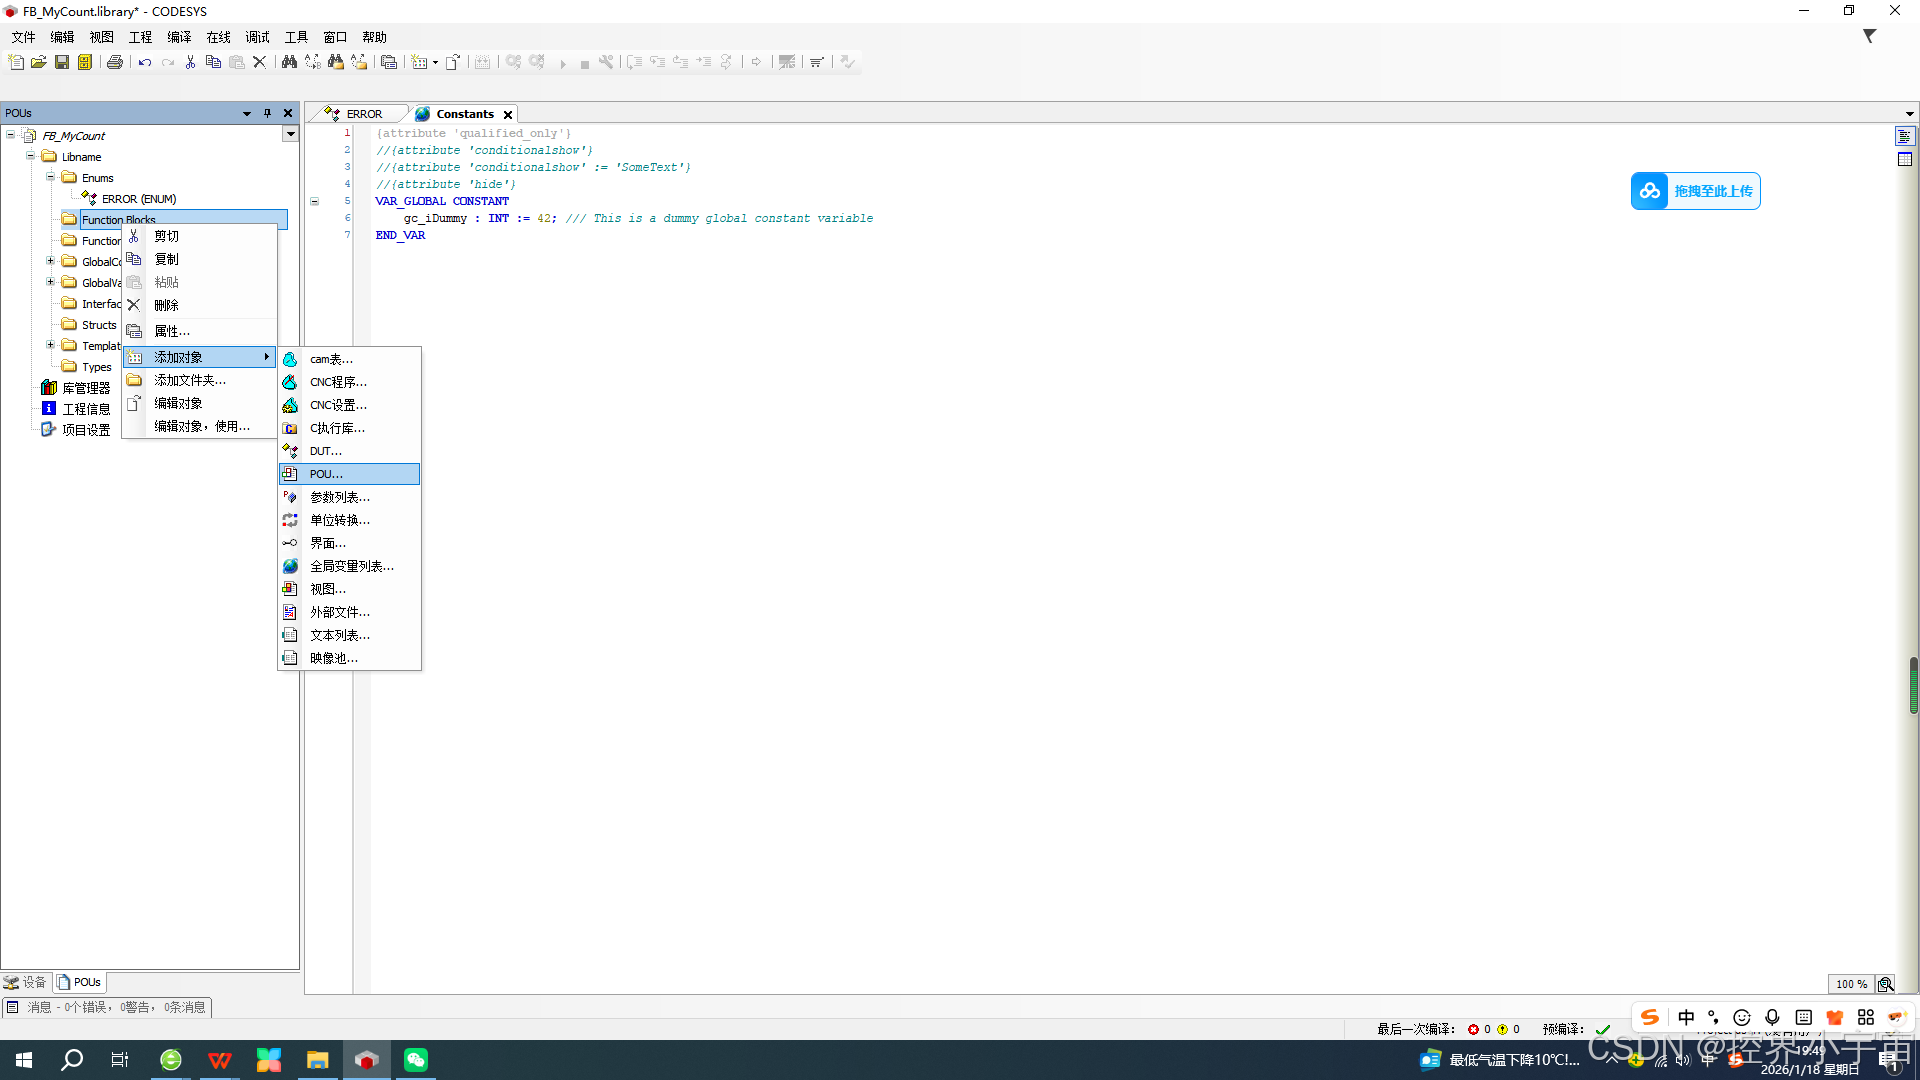Pin the POUs panel with auto-hide pushpin

click(267, 113)
